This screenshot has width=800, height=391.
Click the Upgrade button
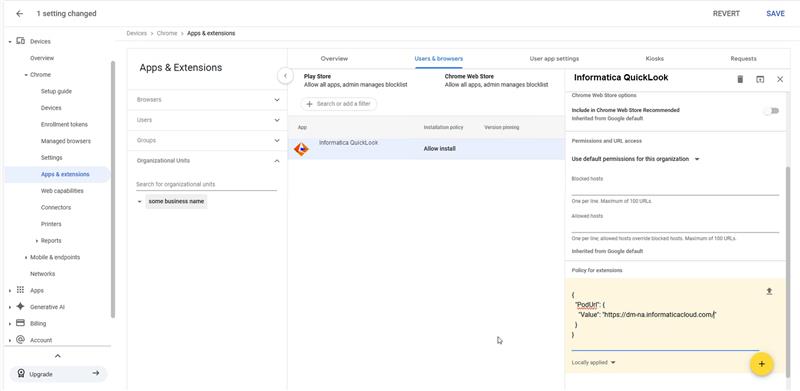tap(58, 374)
